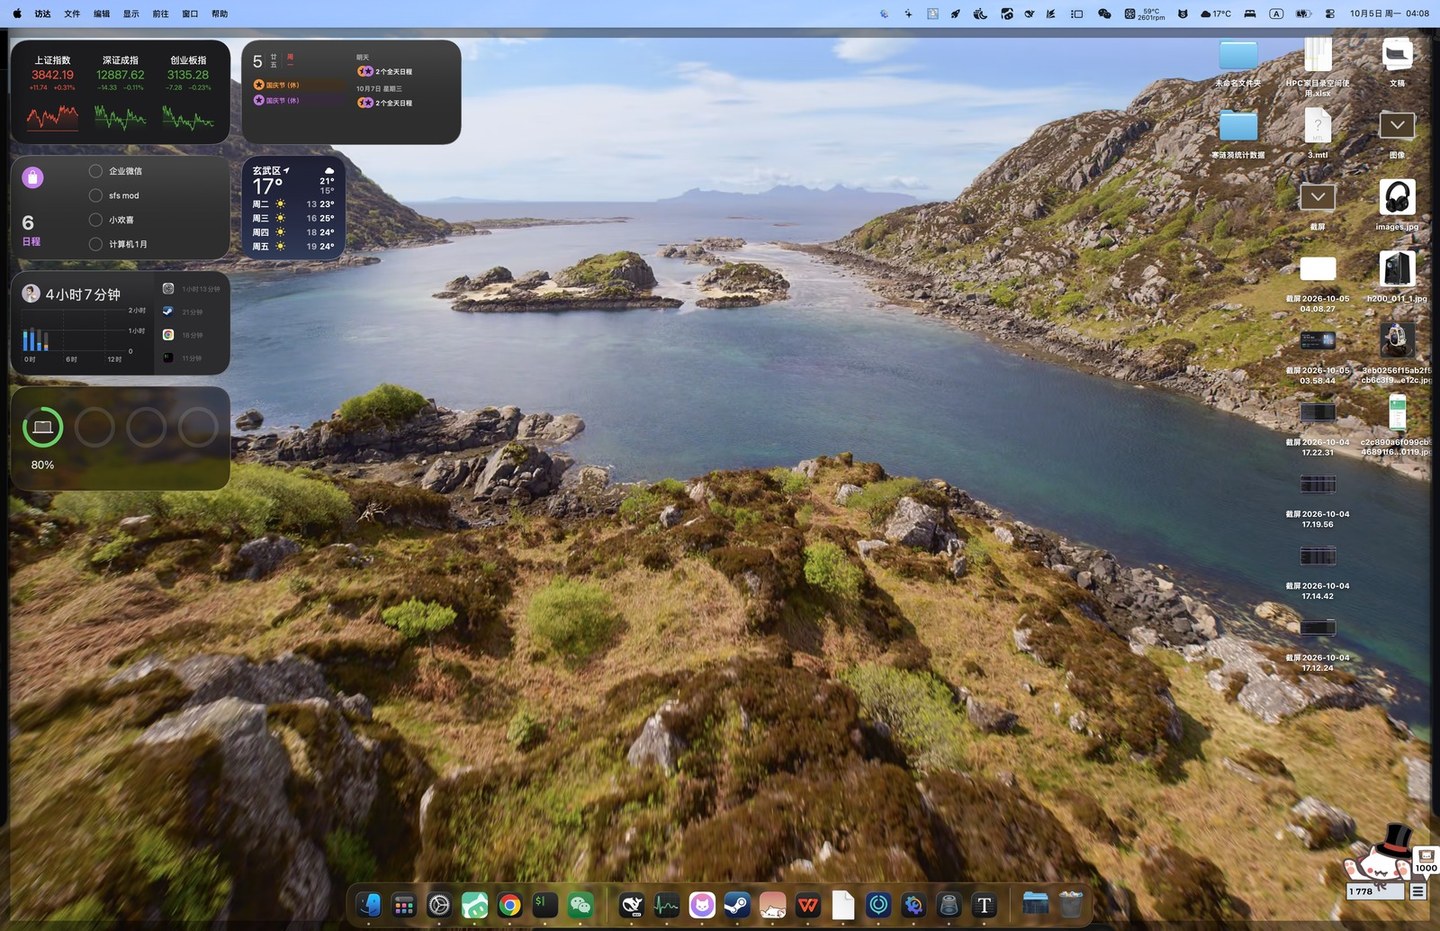This screenshot has width=1440, height=931.
Task: Open Google Chrome from the dock
Action: click(x=510, y=905)
